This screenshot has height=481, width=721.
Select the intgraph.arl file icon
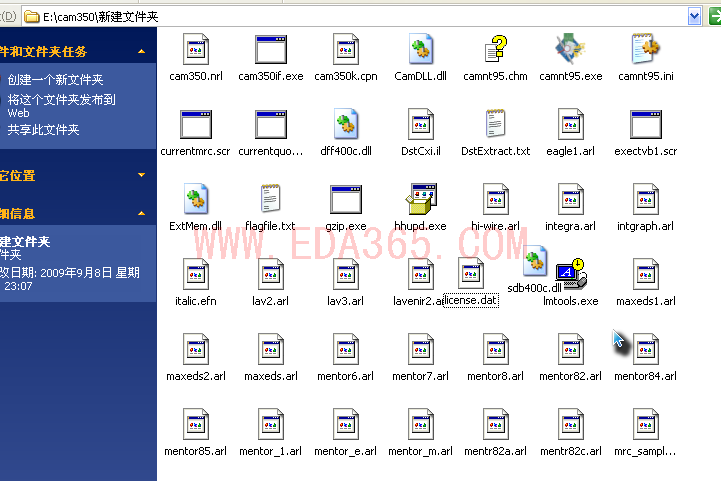646,199
